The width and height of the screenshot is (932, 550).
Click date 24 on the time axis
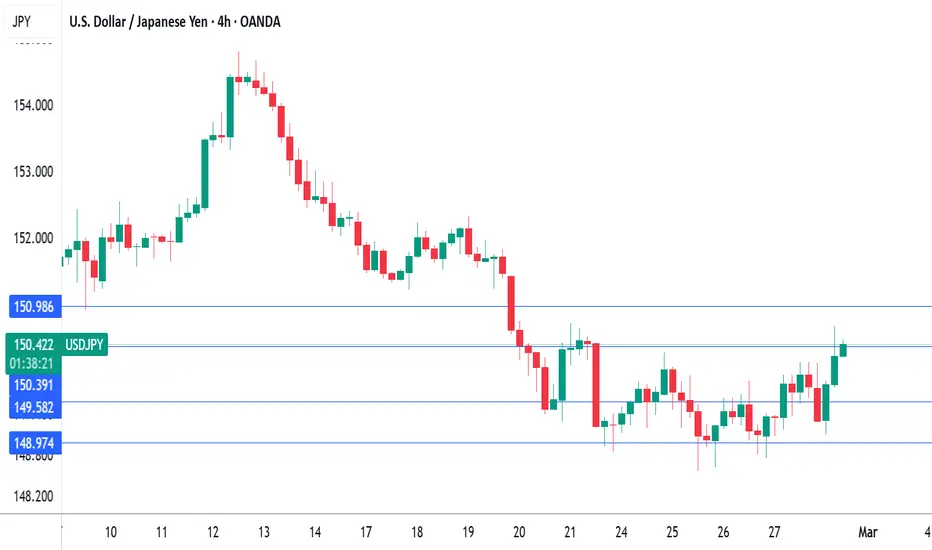[621, 532]
